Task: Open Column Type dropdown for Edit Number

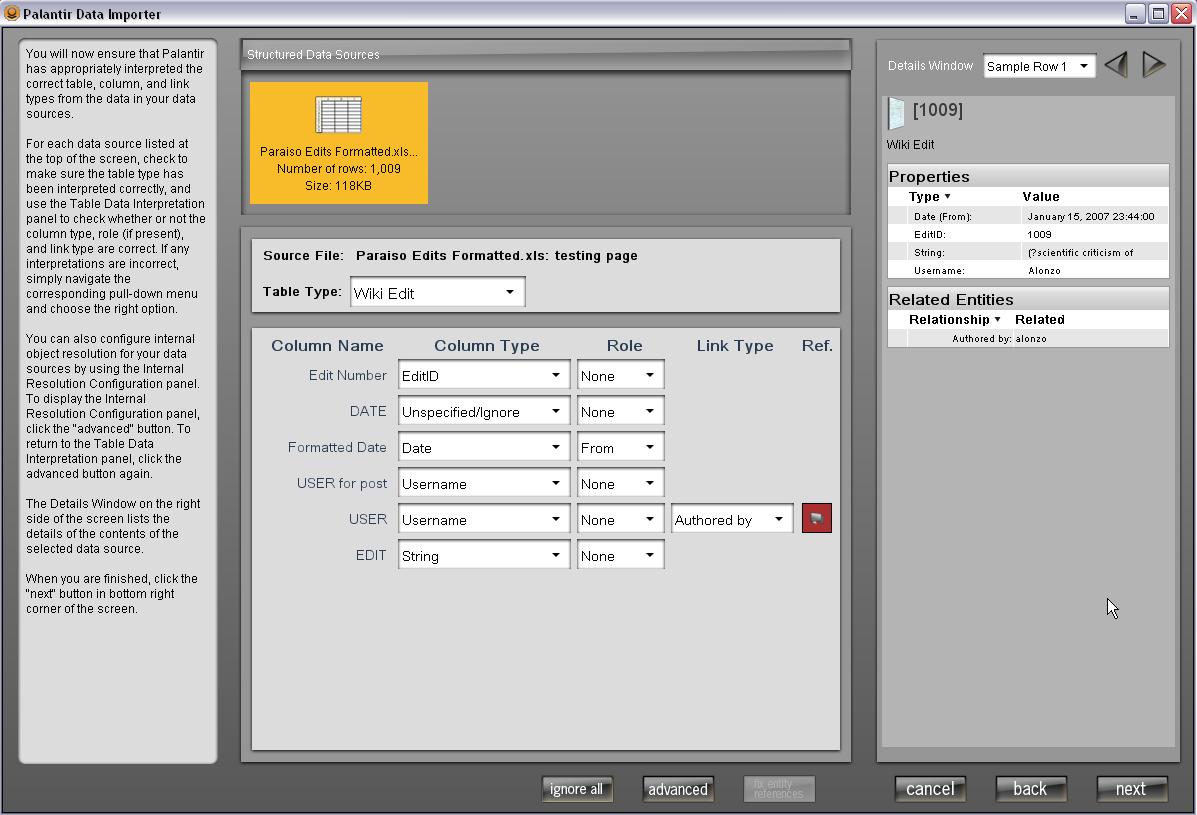Action: (484, 375)
